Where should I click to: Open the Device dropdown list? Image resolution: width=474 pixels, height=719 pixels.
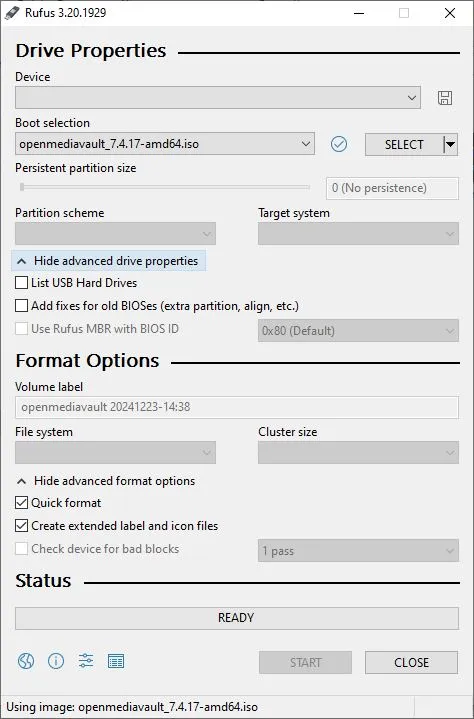pos(218,98)
